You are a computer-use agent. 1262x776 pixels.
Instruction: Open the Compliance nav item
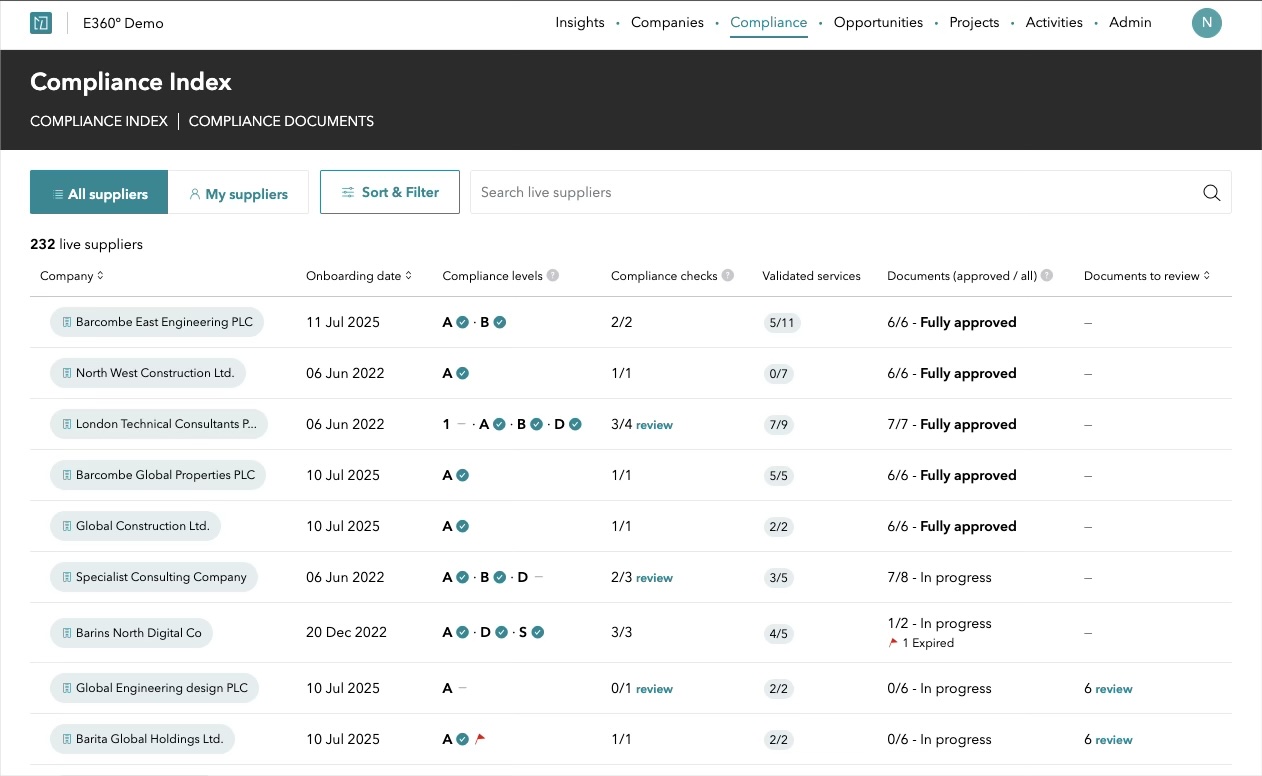[x=769, y=22]
